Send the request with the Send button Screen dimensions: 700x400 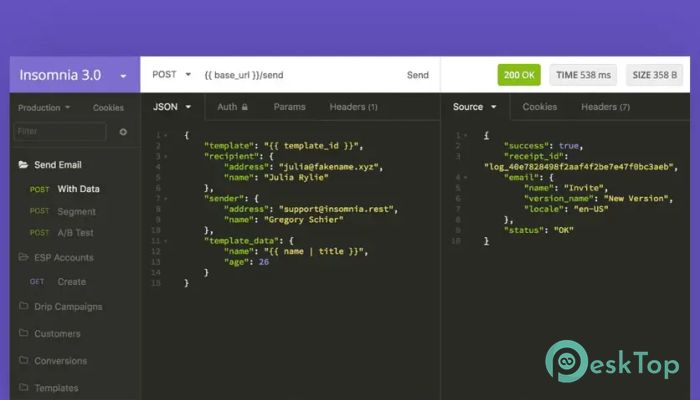(417, 75)
